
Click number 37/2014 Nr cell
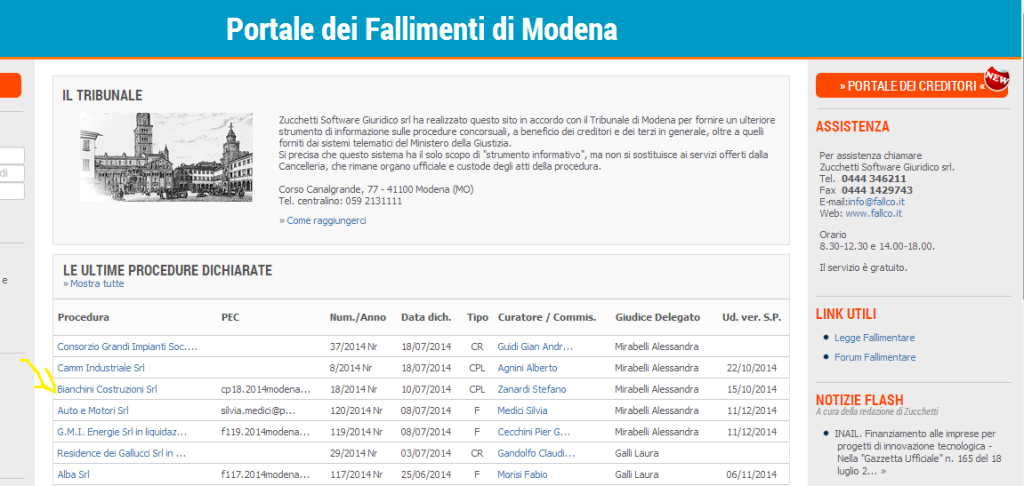tap(355, 347)
